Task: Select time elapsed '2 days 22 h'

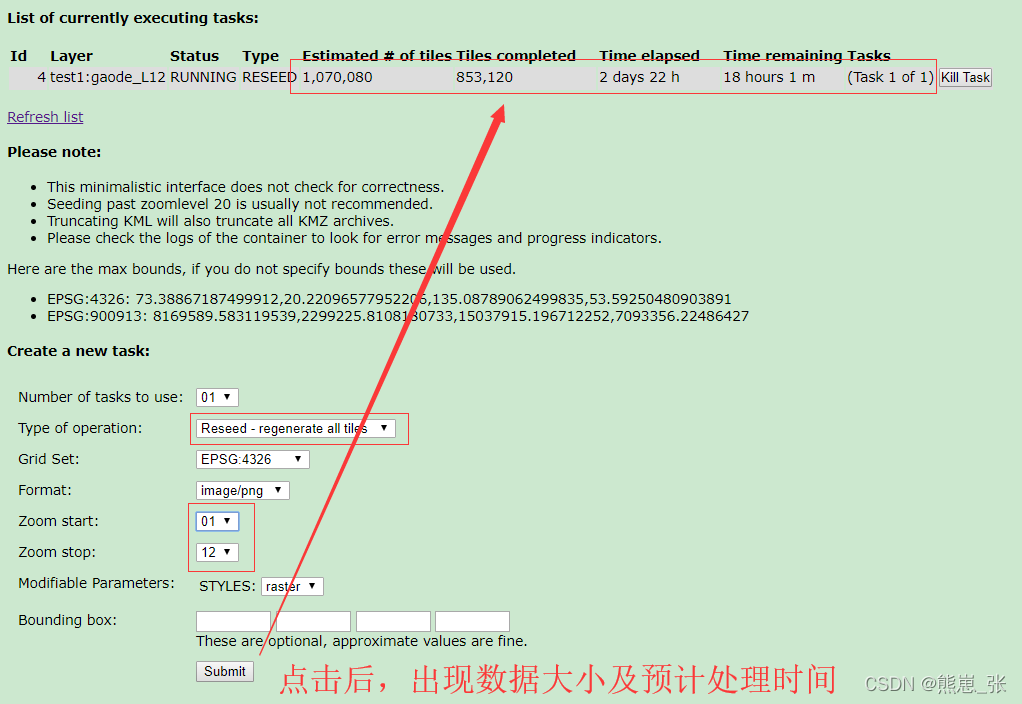Action: 639,78
